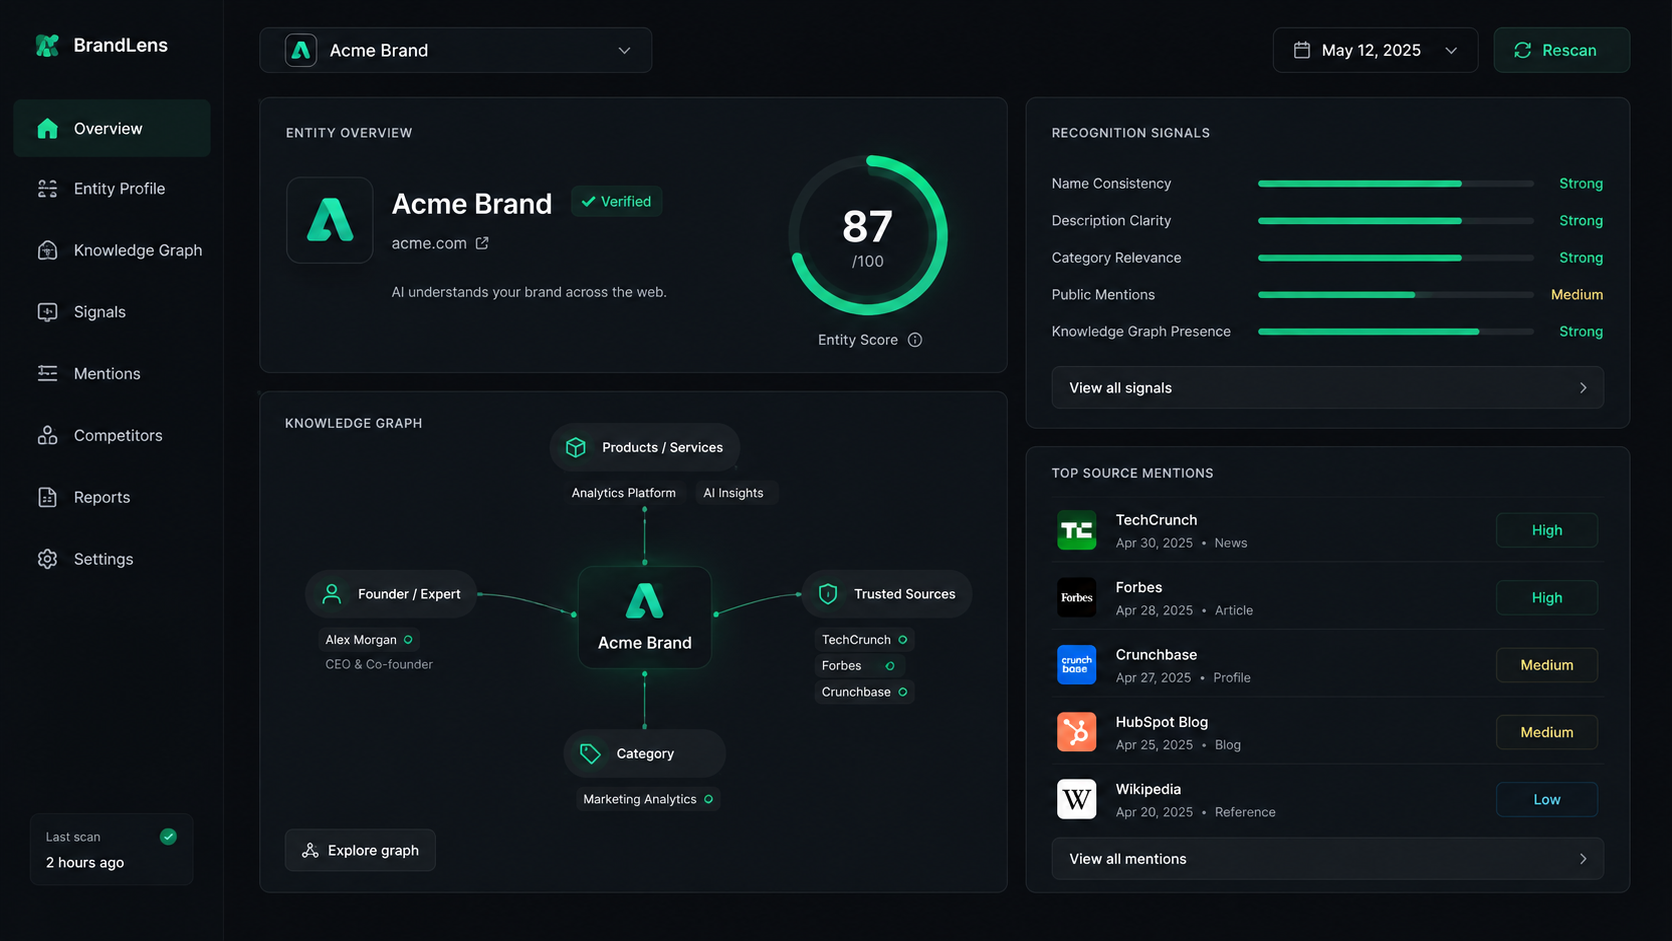This screenshot has height=941, width=1672.
Task: Click View all mentions
Action: click(1327, 859)
